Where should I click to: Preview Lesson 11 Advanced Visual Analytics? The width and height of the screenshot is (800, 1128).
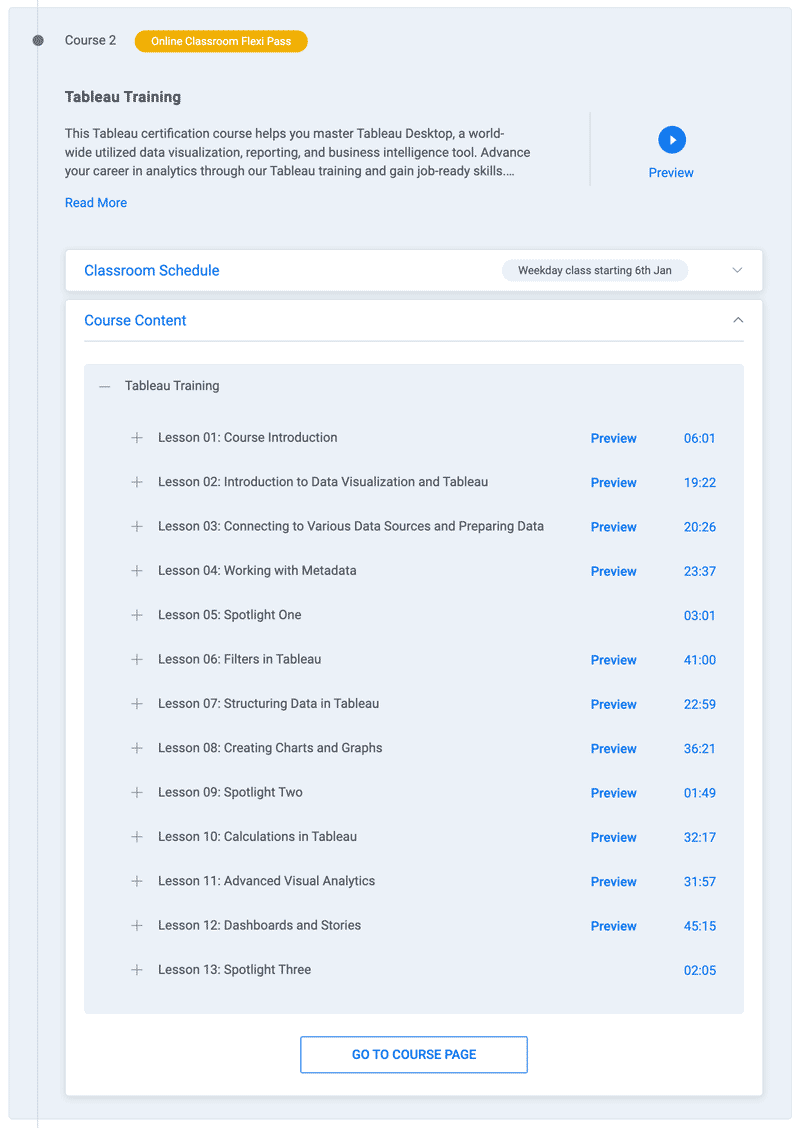coord(614,882)
